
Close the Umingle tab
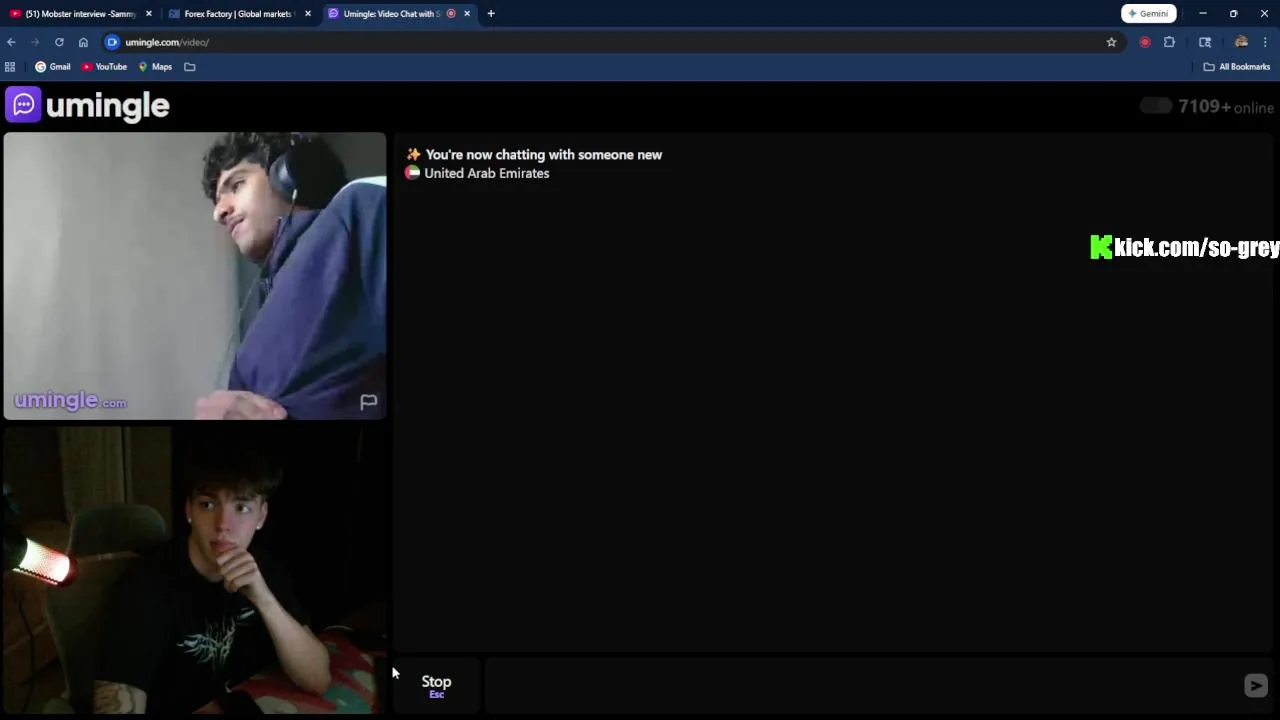tap(467, 14)
